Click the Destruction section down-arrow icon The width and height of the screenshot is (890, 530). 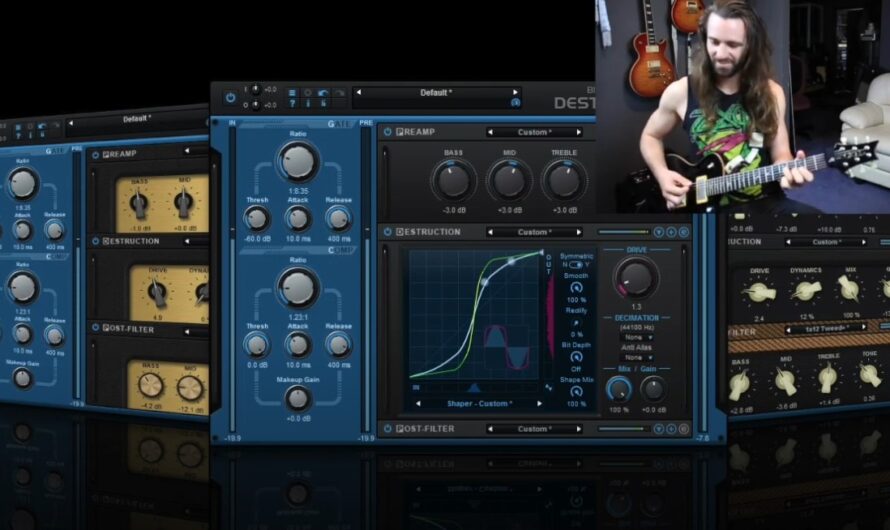coord(658,232)
